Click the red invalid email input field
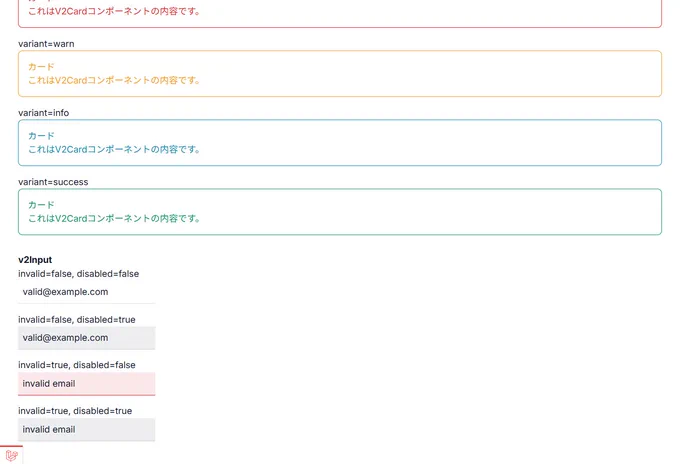Viewport: 680px width, 464px height. 86,384
